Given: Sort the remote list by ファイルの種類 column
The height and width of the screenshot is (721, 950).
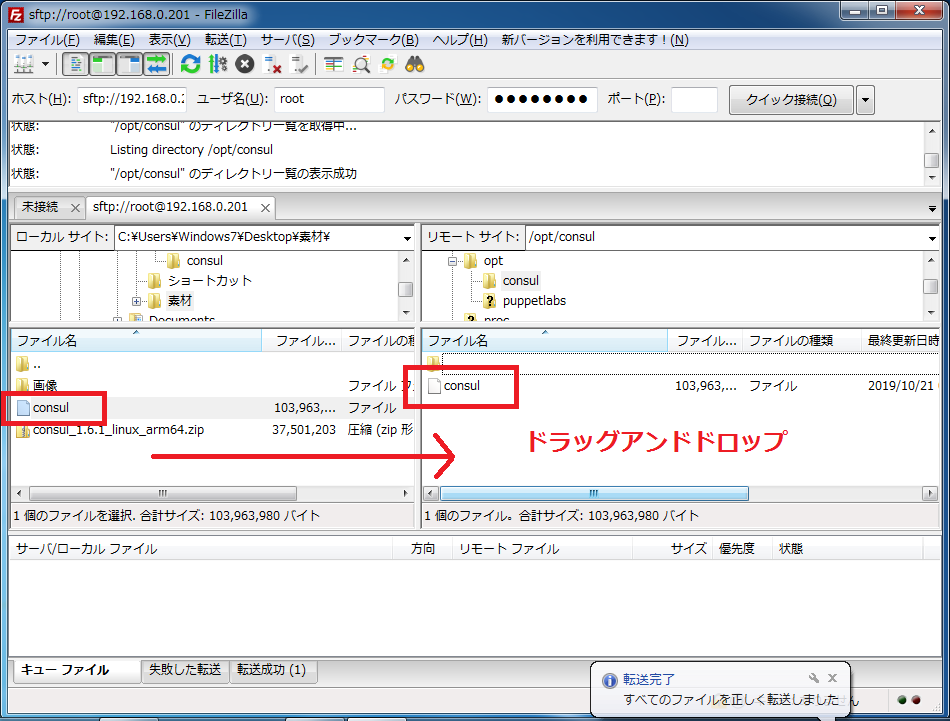Looking at the screenshot, I should (x=802, y=341).
